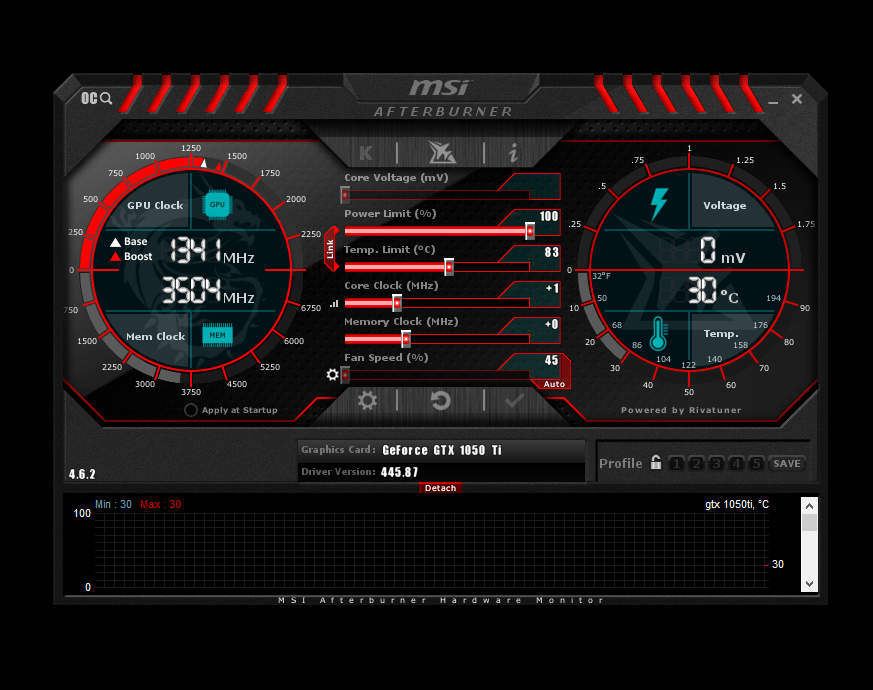Click the teal MEM chip icon
The width and height of the screenshot is (873, 690).
click(x=217, y=335)
